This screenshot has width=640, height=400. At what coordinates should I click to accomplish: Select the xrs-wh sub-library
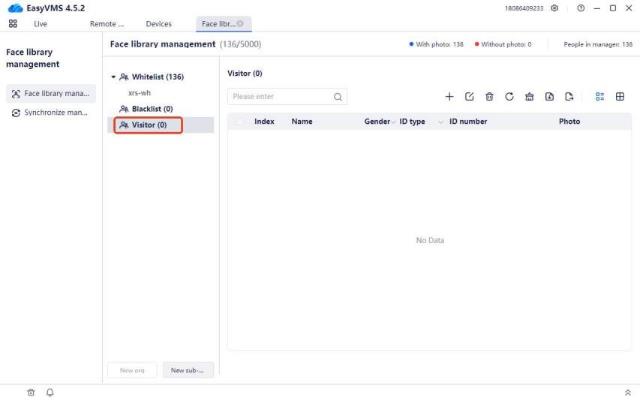(x=139, y=92)
